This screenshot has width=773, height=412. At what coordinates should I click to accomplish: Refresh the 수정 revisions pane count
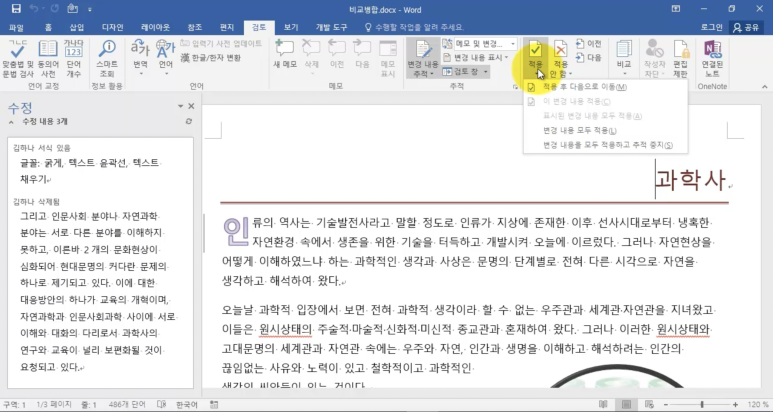[189, 121]
